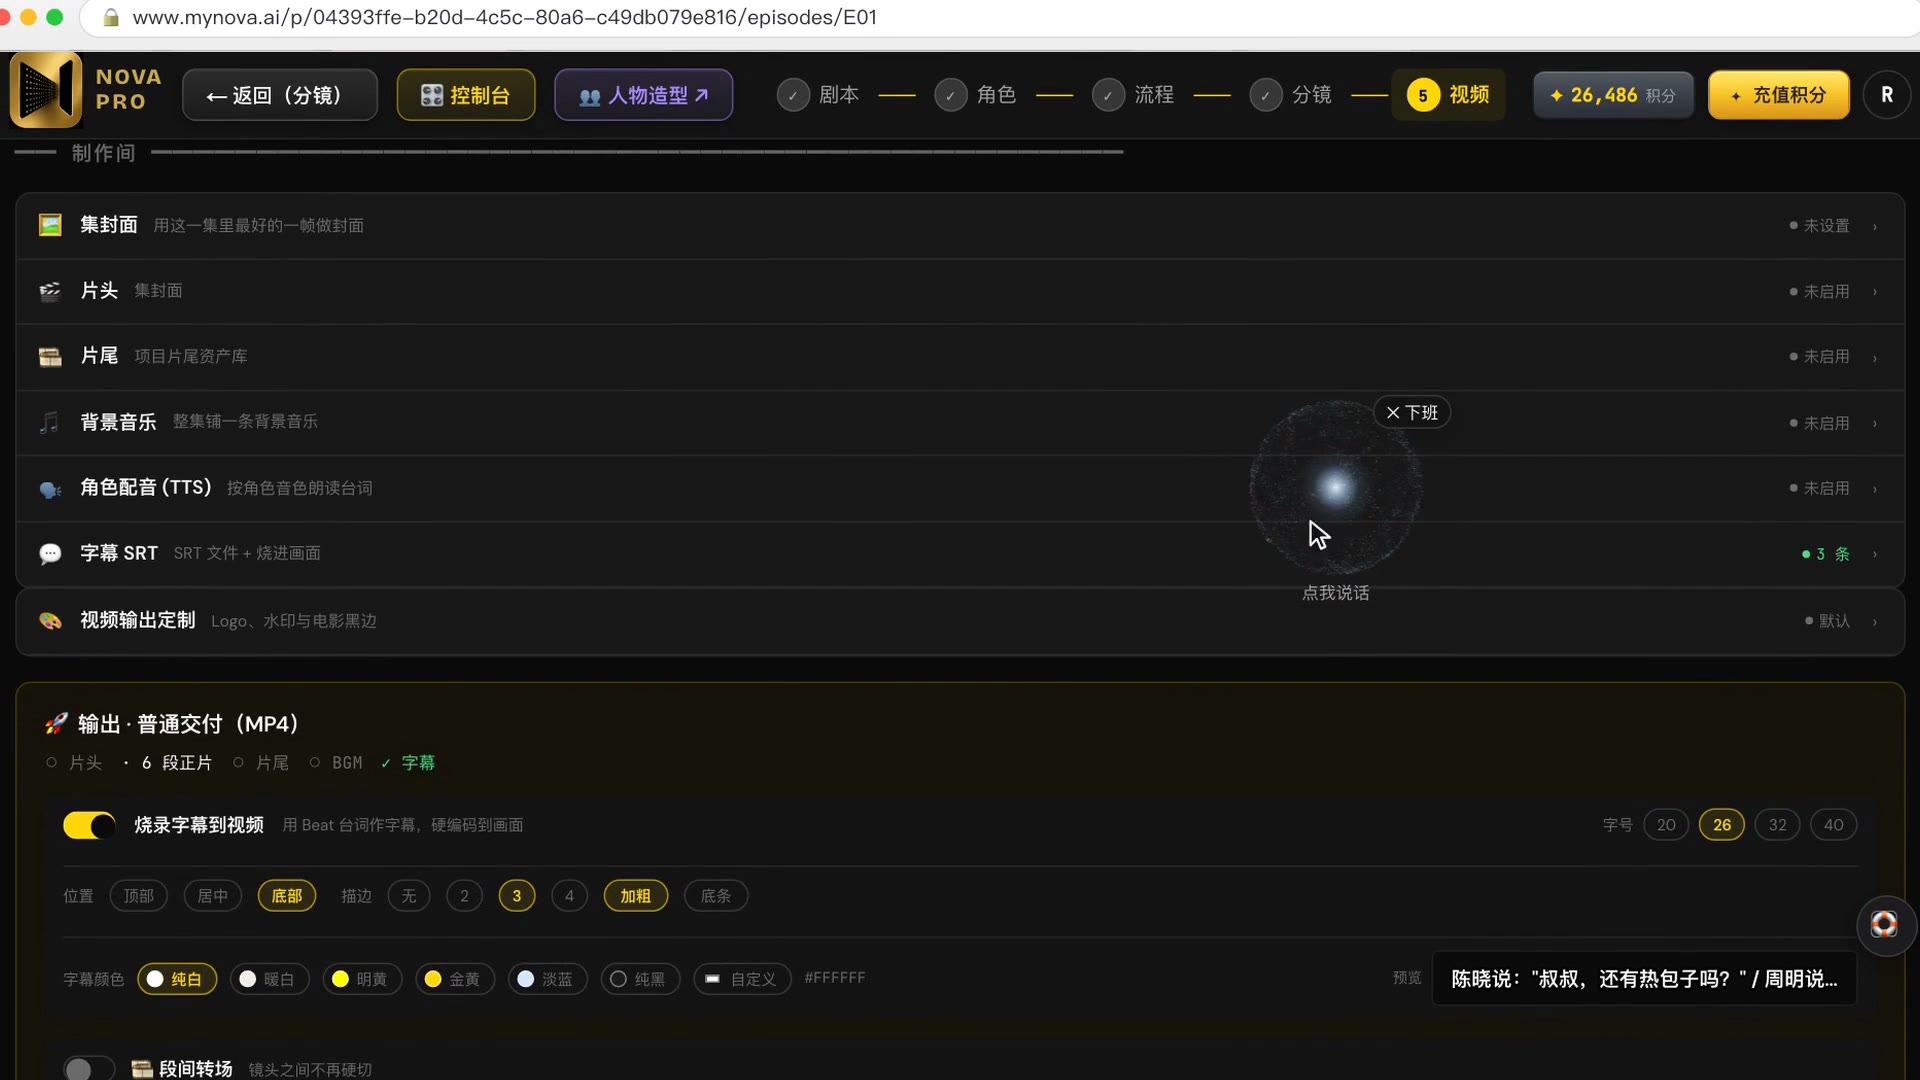Toggle the 底条 option
This screenshot has height=1080, width=1920.
click(x=716, y=896)
